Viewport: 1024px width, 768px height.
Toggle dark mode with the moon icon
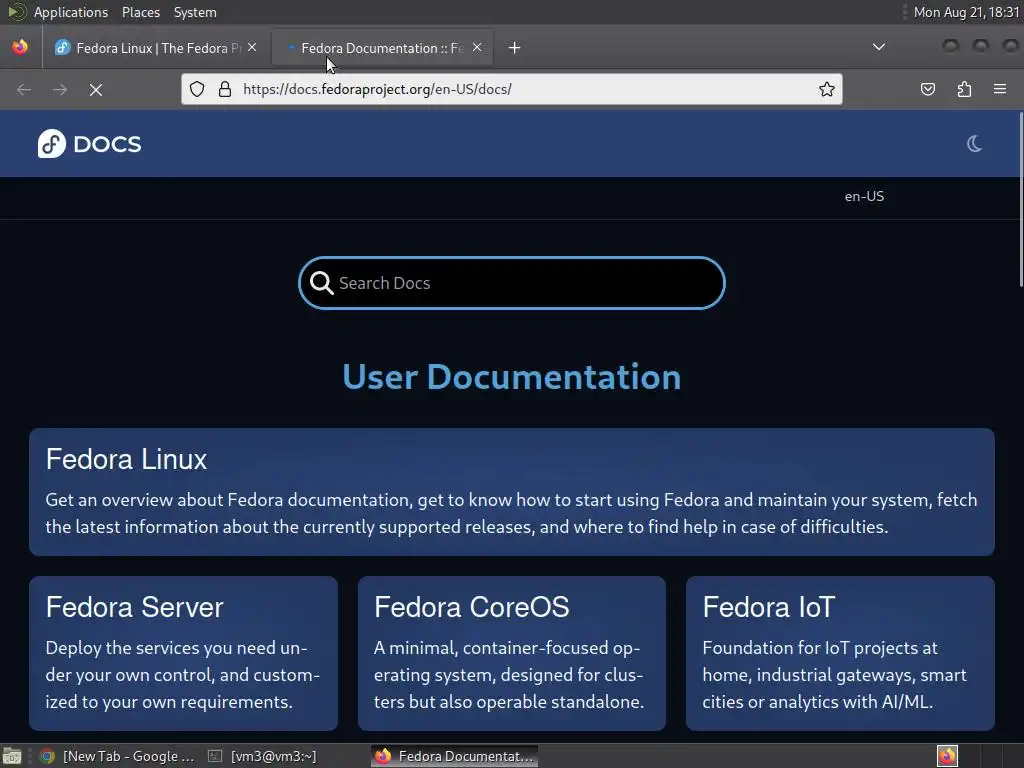(x=974, y=144)
